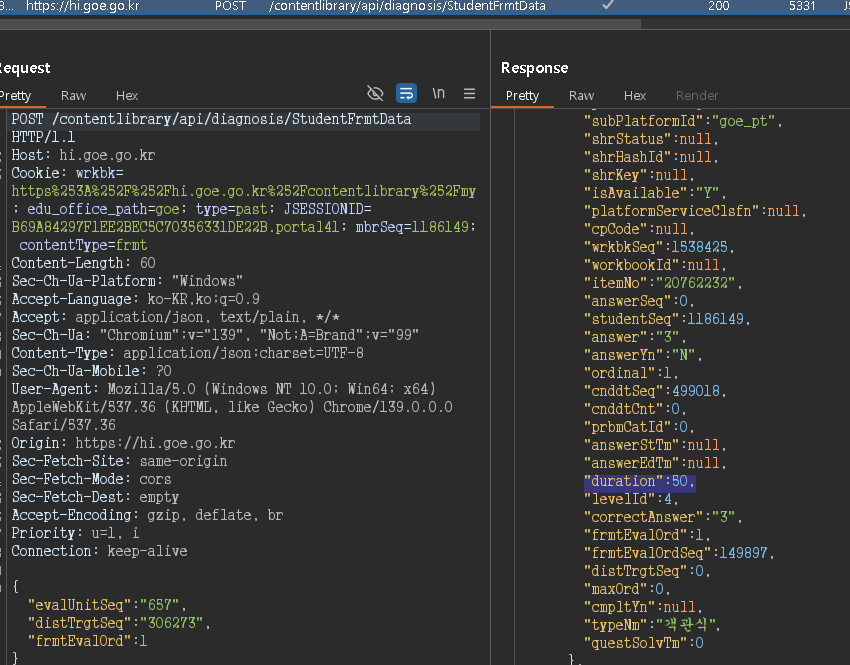Open the Response Render tab
The image size is (850, 665).
(x=697, y=95)
